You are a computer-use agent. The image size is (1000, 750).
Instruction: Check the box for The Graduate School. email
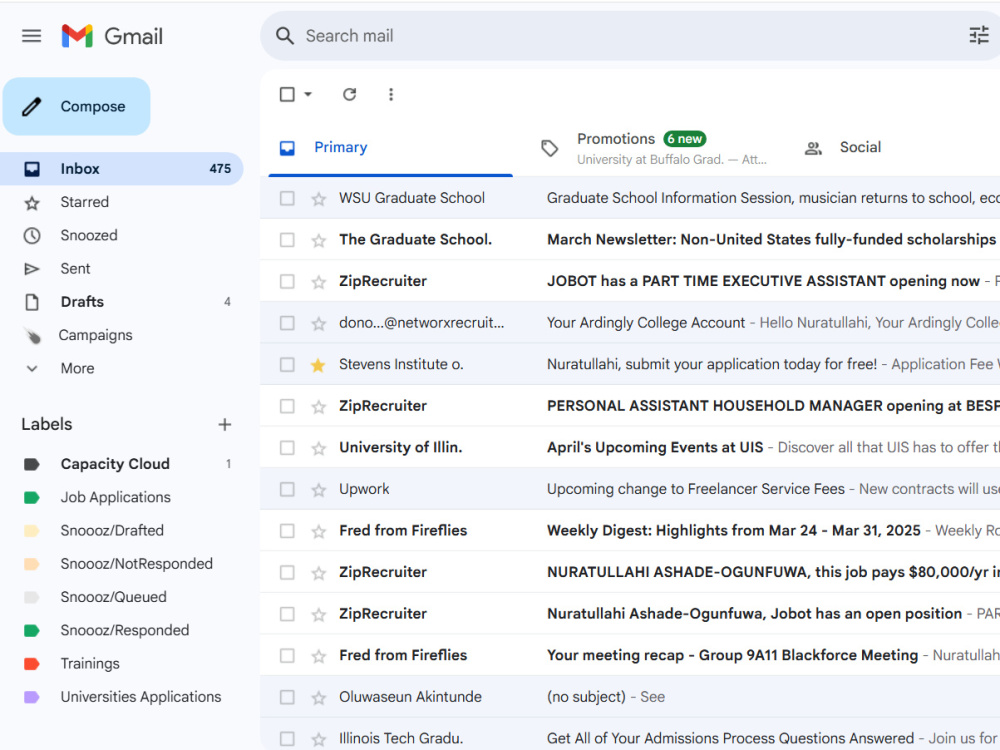point(287,240)
